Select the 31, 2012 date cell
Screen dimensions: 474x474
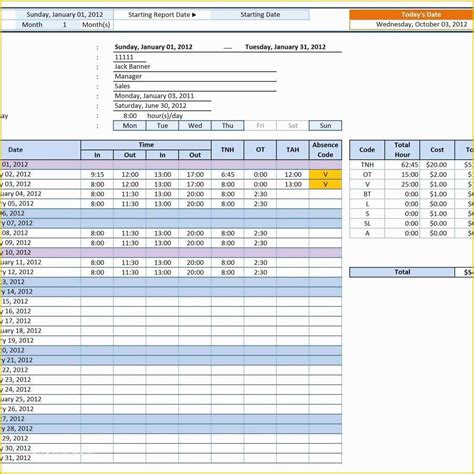point(40,458)
